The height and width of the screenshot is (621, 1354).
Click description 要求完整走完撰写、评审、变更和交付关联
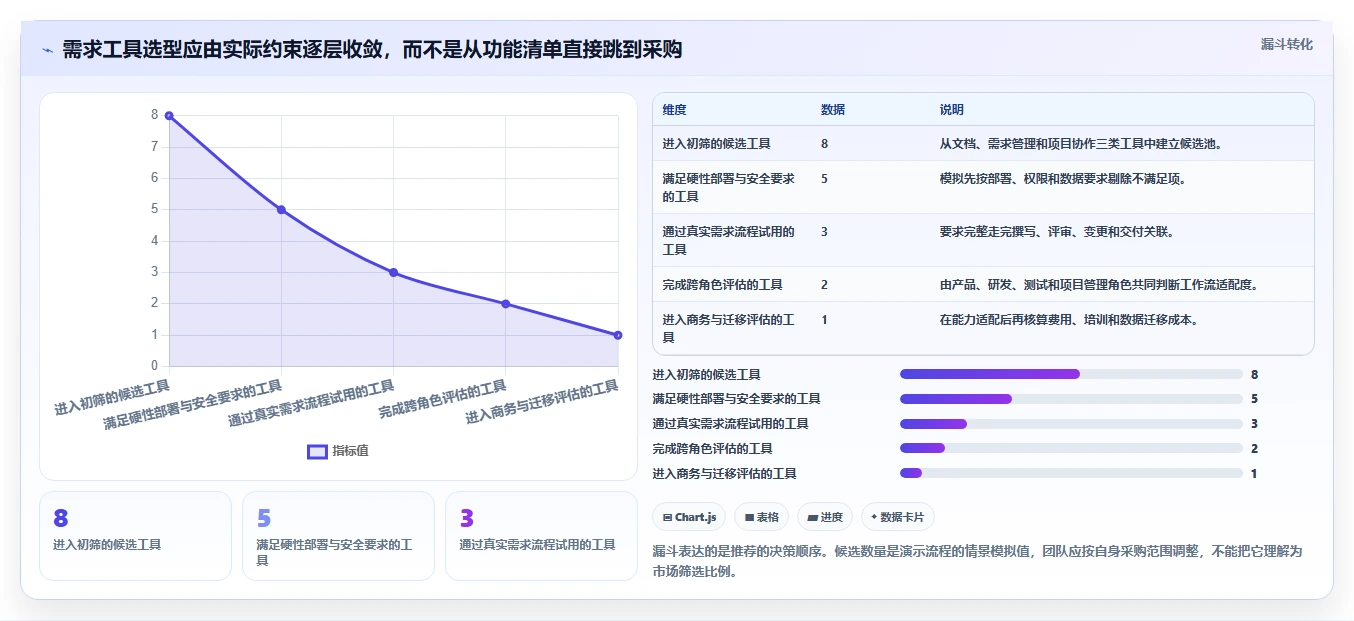pos(1057,232)
